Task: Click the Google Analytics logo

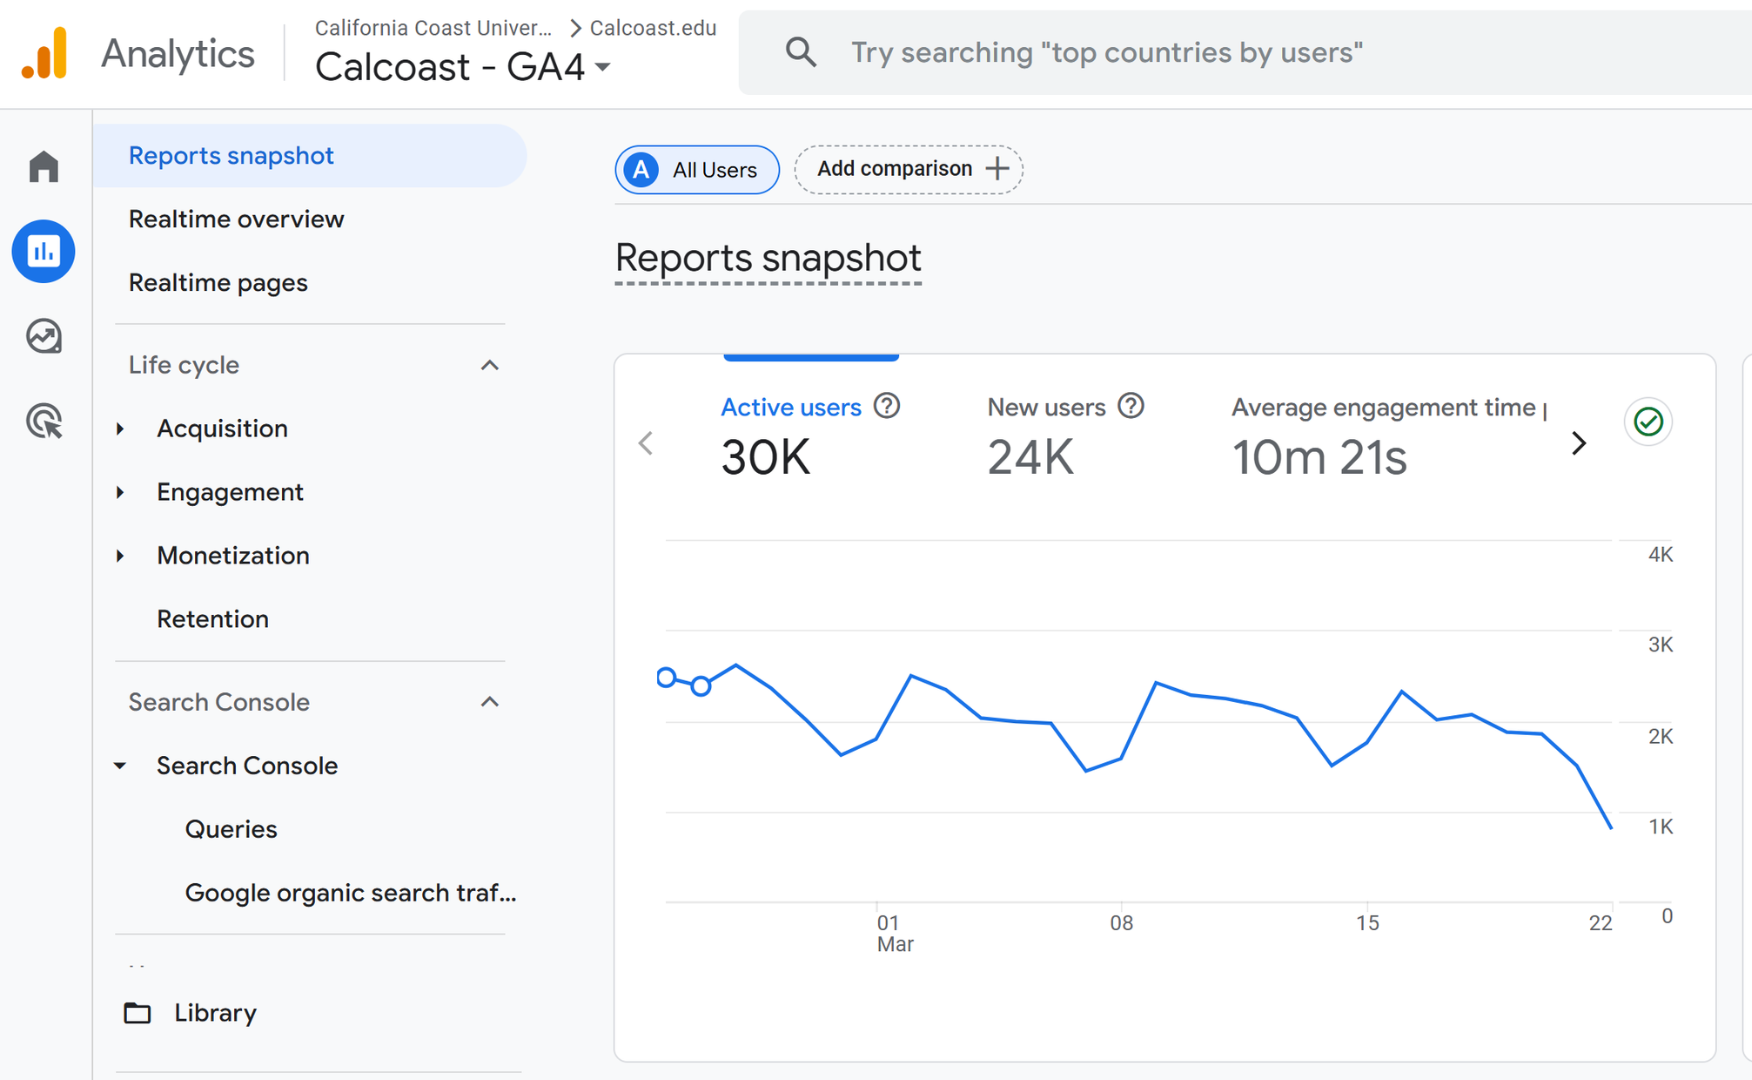Action: tap(44, 53)
